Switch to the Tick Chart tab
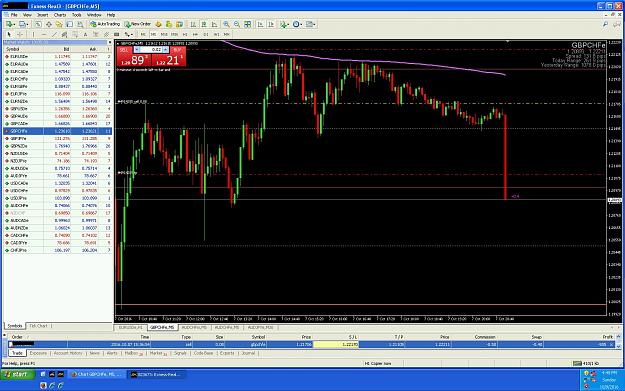 point(39,326)
